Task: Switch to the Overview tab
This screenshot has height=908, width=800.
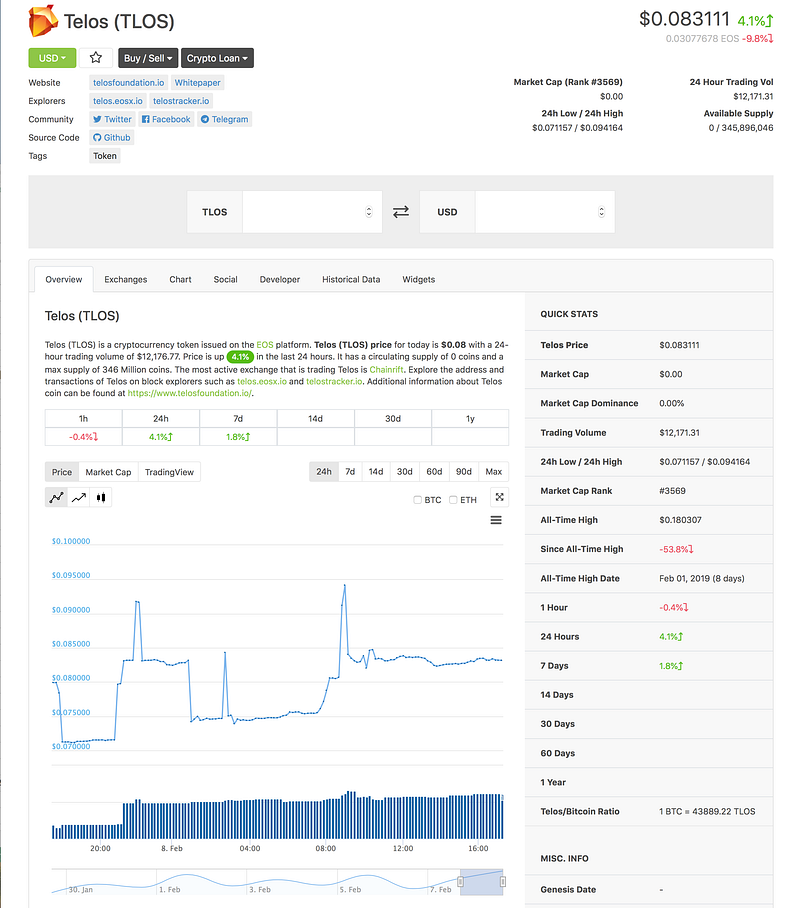Action: [64, 279]
